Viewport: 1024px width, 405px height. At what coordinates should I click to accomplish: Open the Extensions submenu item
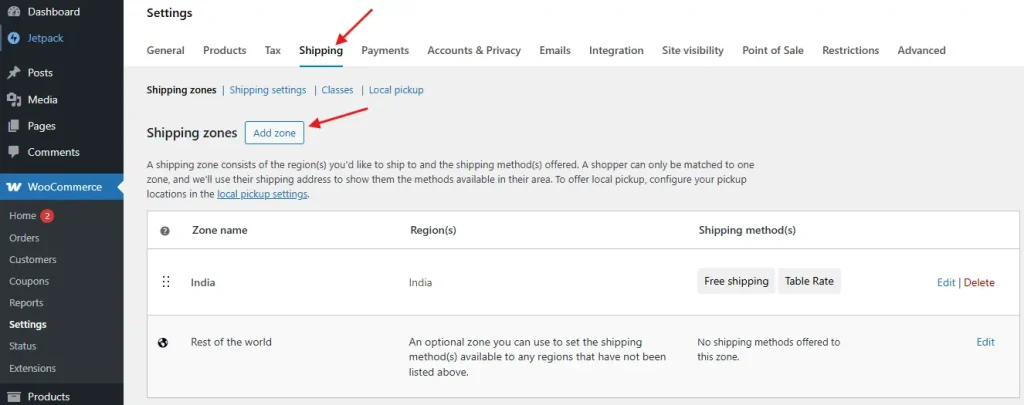pyautogui.click(x=33, y=368)
